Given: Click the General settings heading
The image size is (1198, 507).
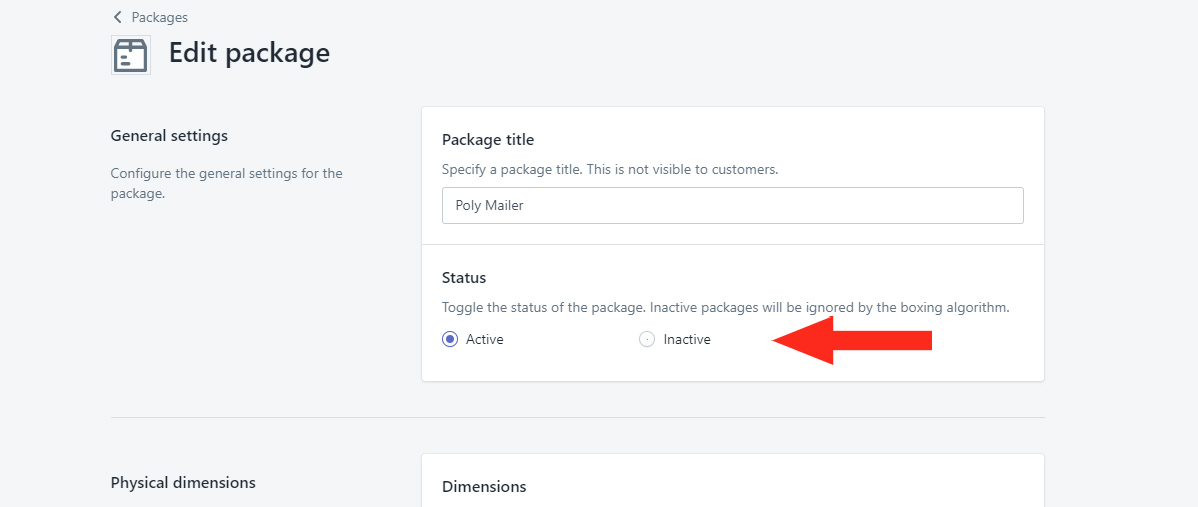Looking at the screenshot, I should point(169,136).
